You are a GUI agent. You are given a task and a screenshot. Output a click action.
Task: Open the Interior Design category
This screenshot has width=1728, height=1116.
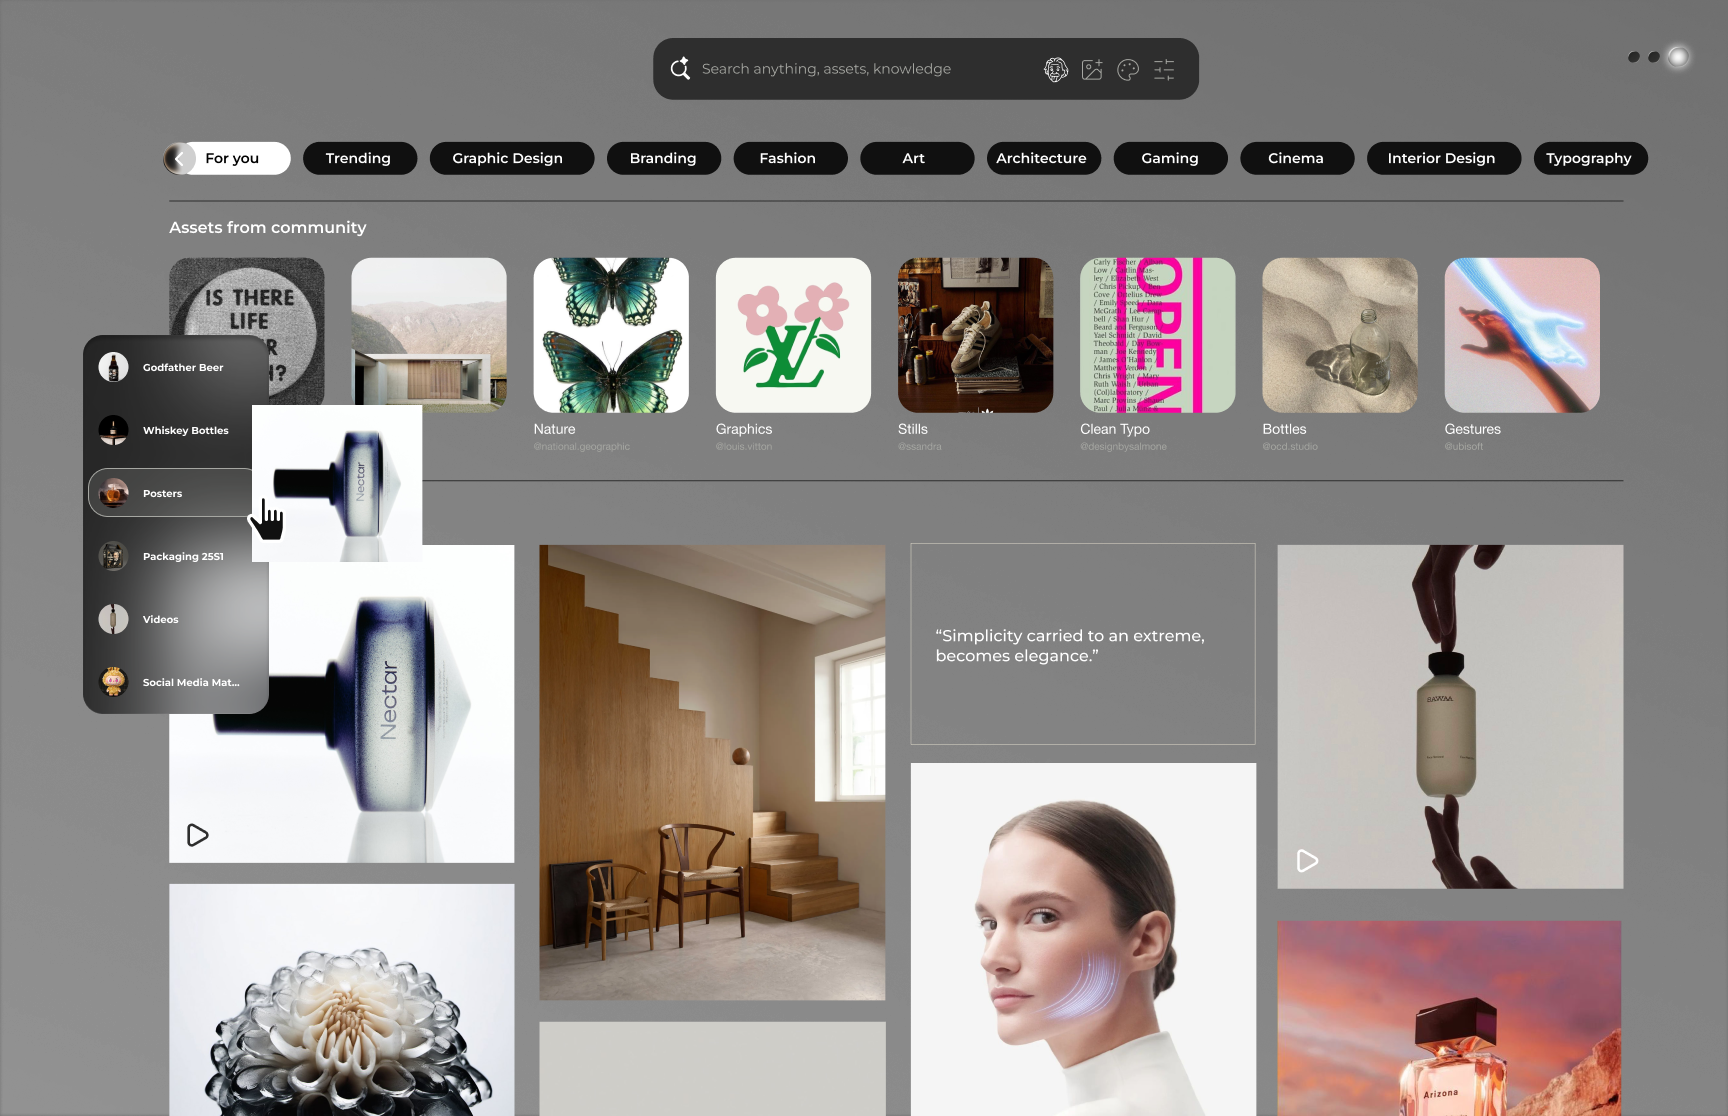(x=1441, y=158)
